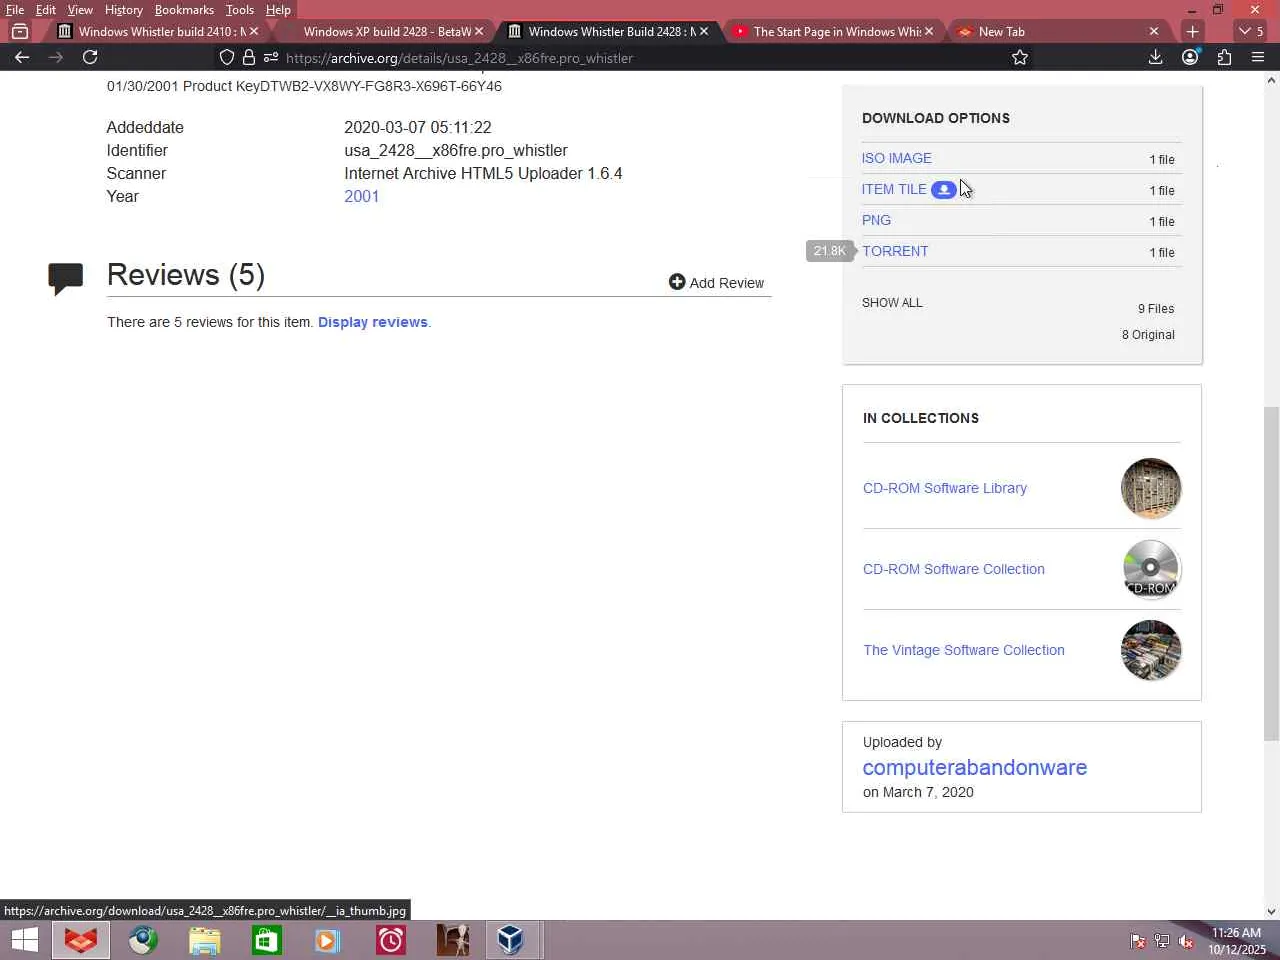Open CD-ROM Software Collection link

954,570
